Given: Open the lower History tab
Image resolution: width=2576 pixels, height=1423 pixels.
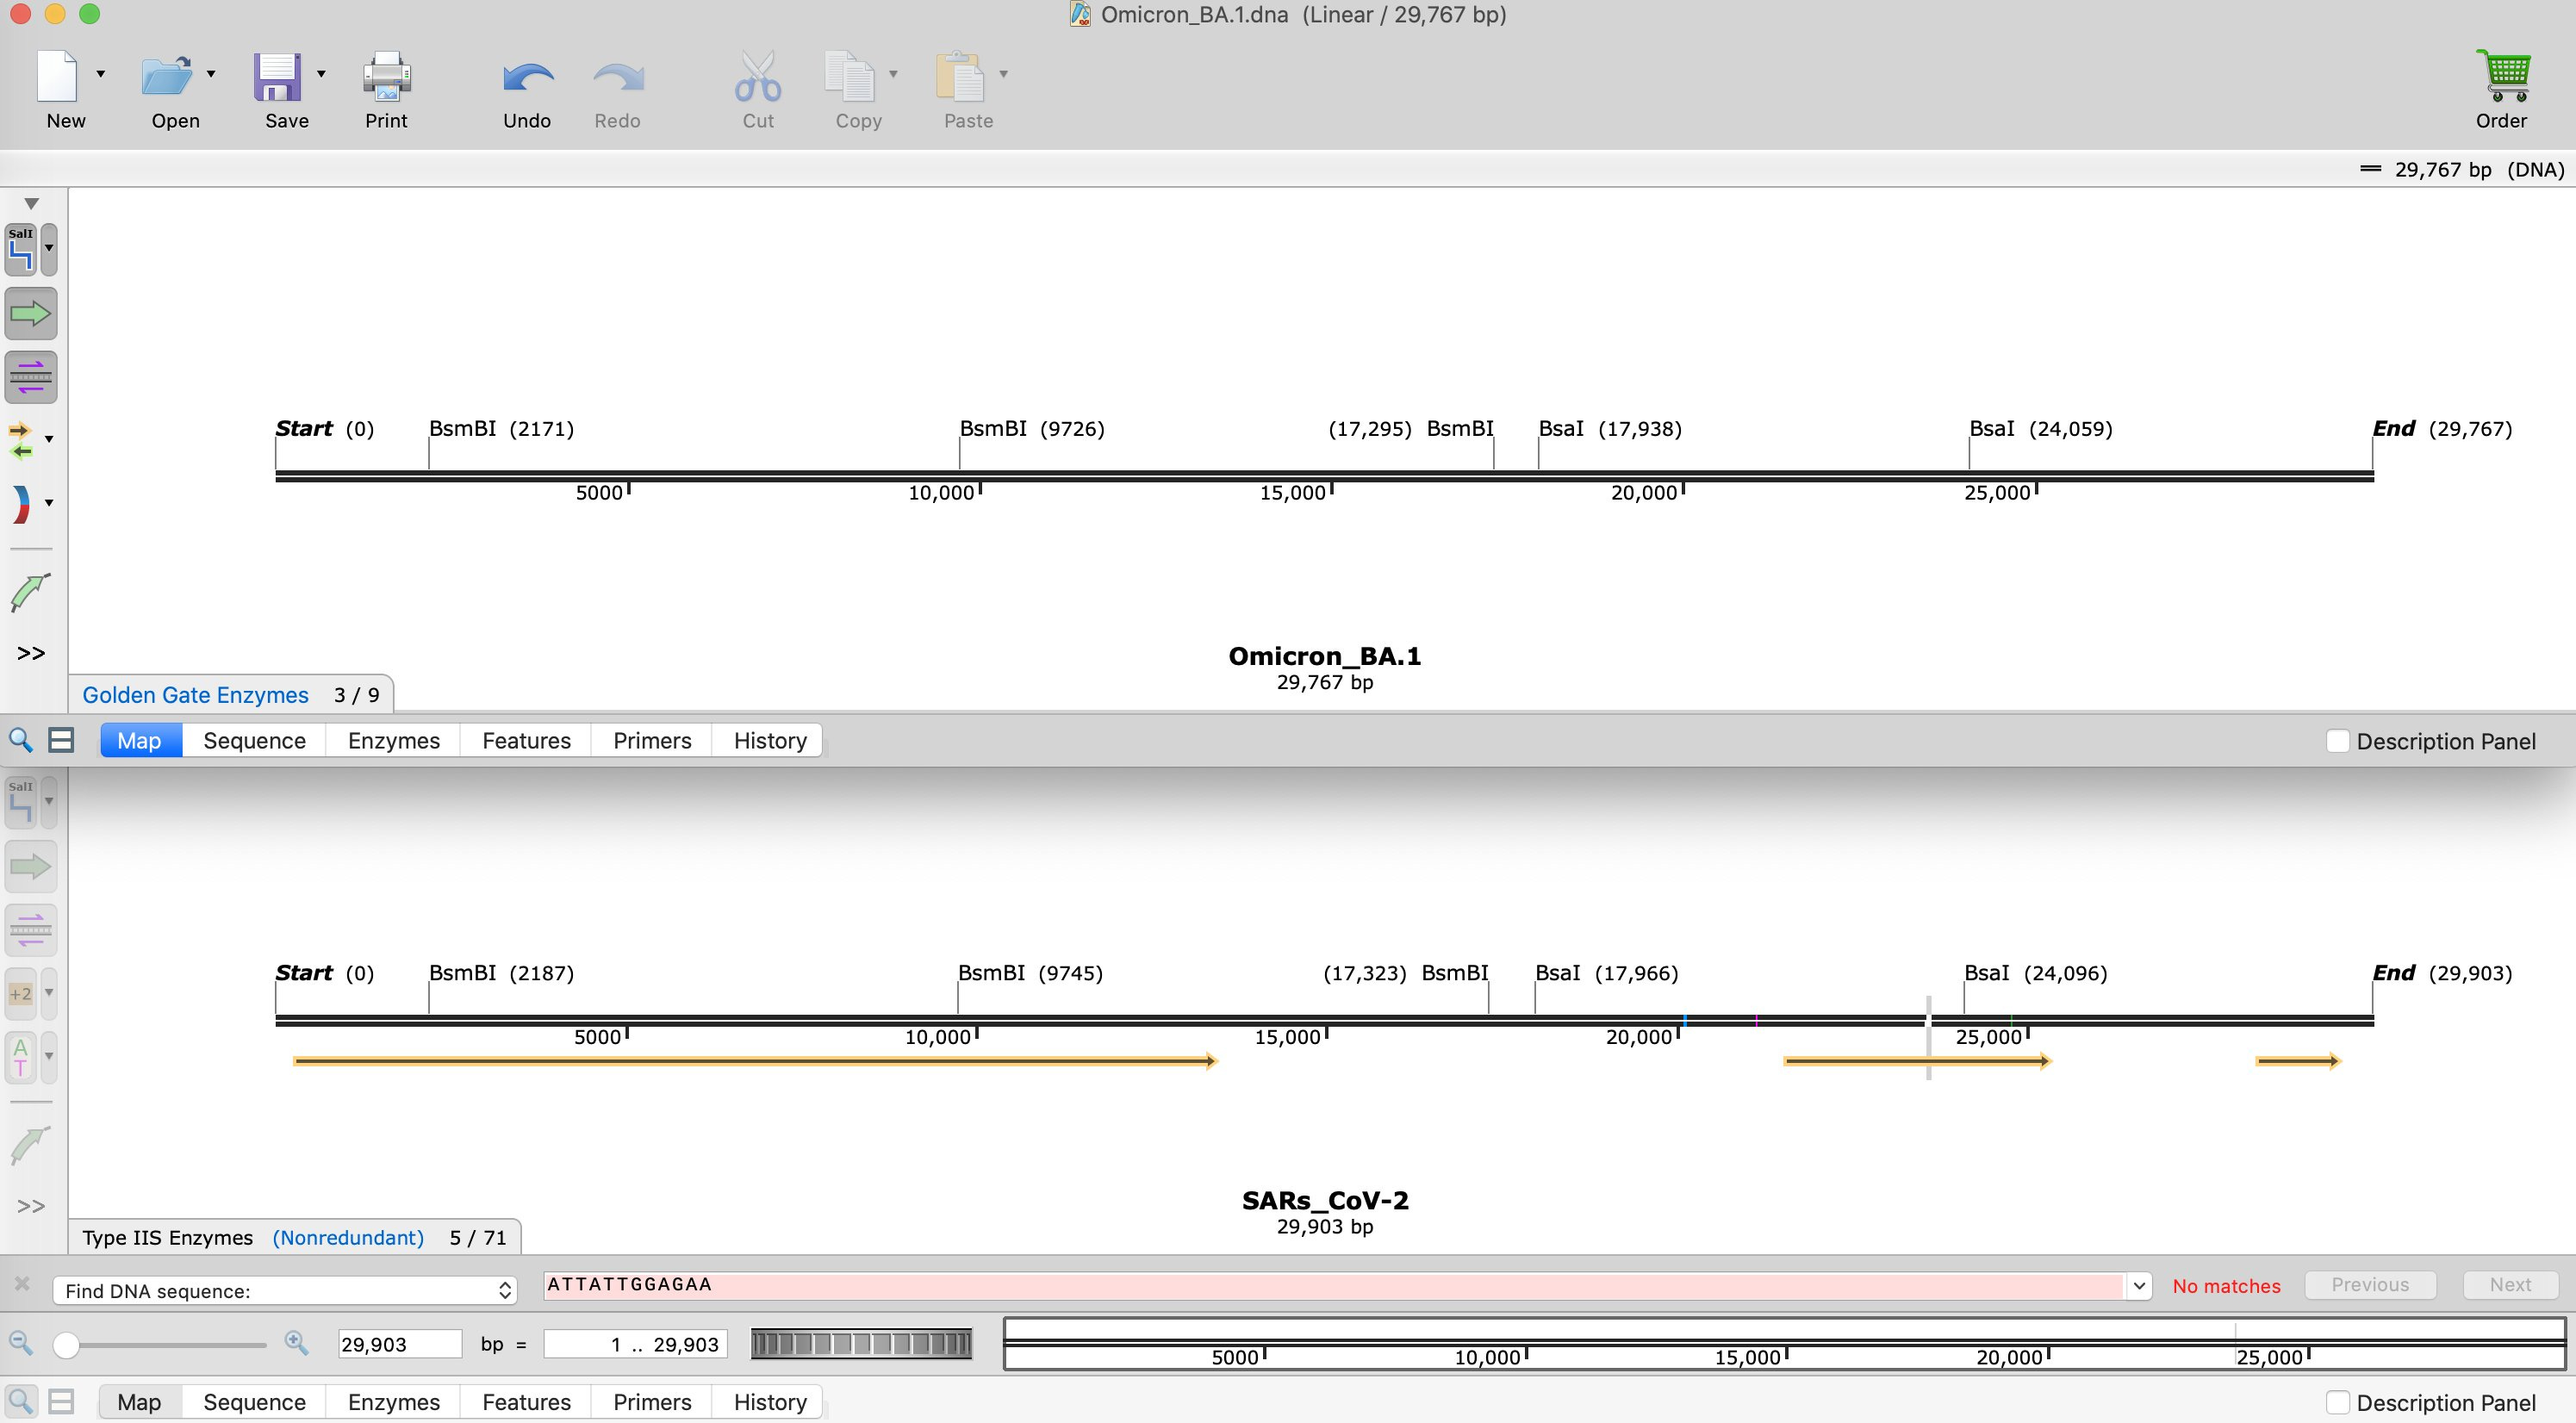Looking at the screenshot, I should 769,1402.
